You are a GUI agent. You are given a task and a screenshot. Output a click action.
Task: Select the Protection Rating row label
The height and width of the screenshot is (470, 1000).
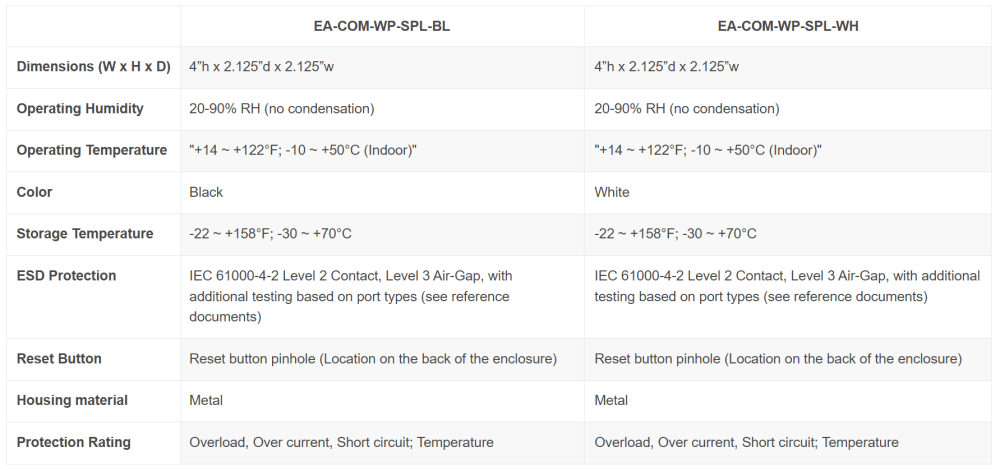pyautogui.click(x=74, y=442)
